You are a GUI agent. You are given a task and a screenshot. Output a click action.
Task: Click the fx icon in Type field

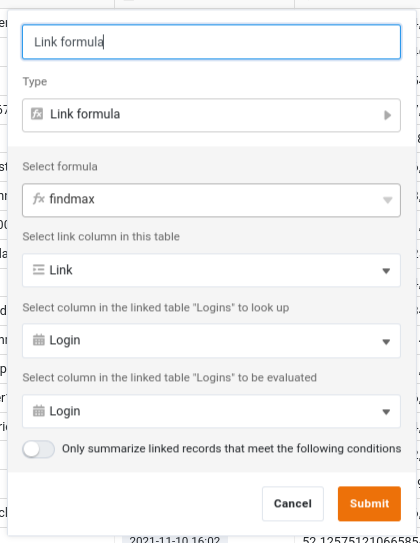tap(37, 114)
